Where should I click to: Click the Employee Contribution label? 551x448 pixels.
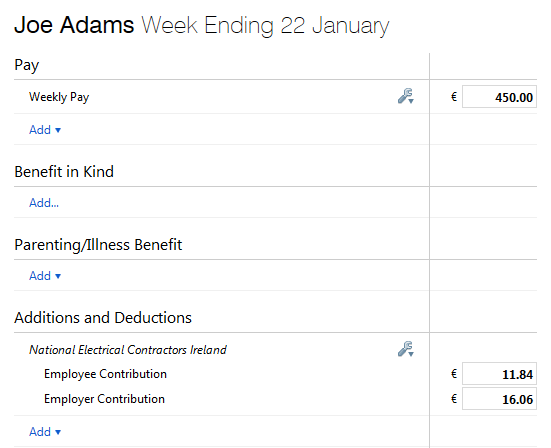[x=105, y=374]
